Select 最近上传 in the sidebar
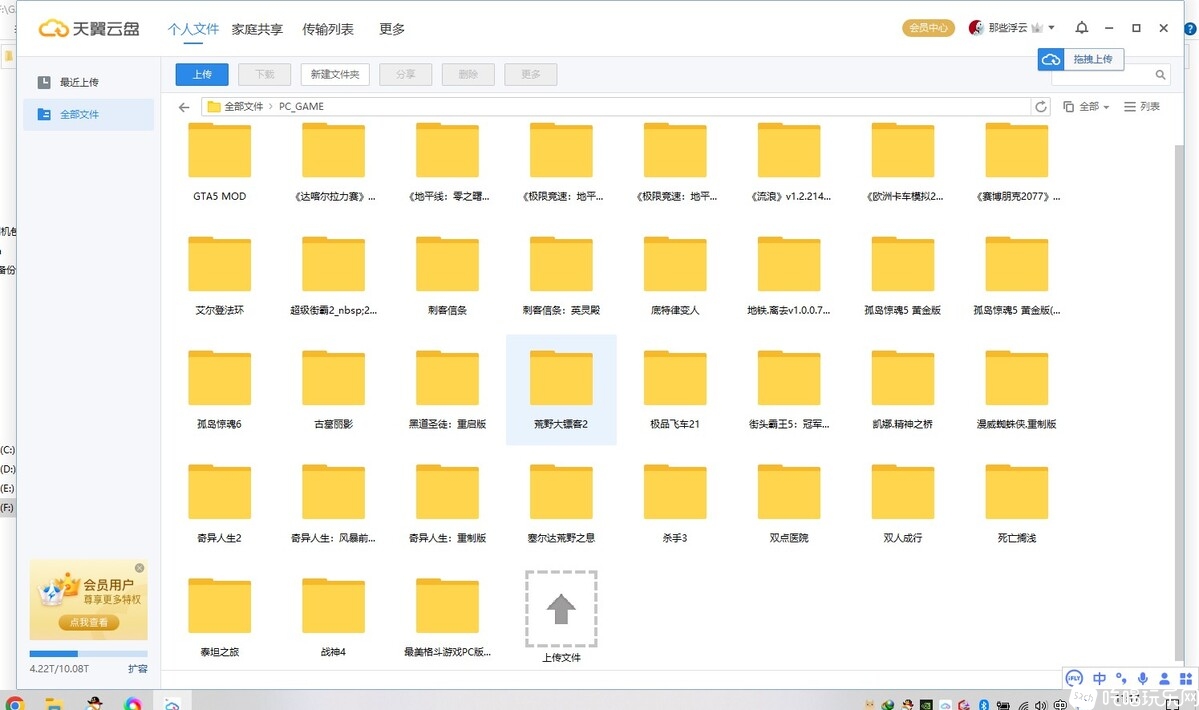The height and width of the screenshot is (710, 1199). (x=88, y=82)
